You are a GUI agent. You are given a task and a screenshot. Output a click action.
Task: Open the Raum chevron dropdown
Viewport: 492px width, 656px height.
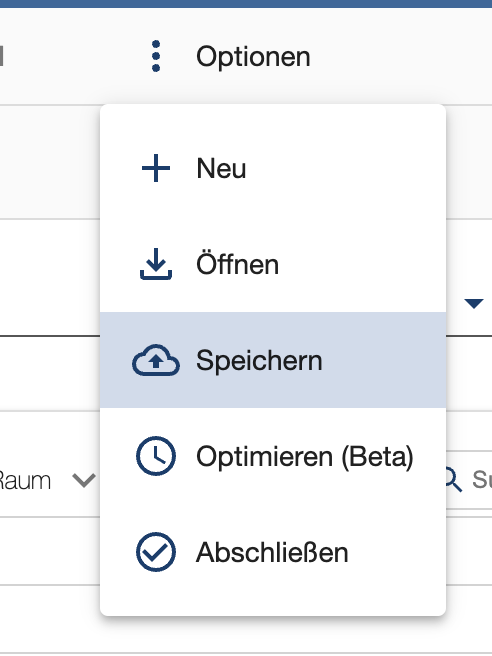84,480
